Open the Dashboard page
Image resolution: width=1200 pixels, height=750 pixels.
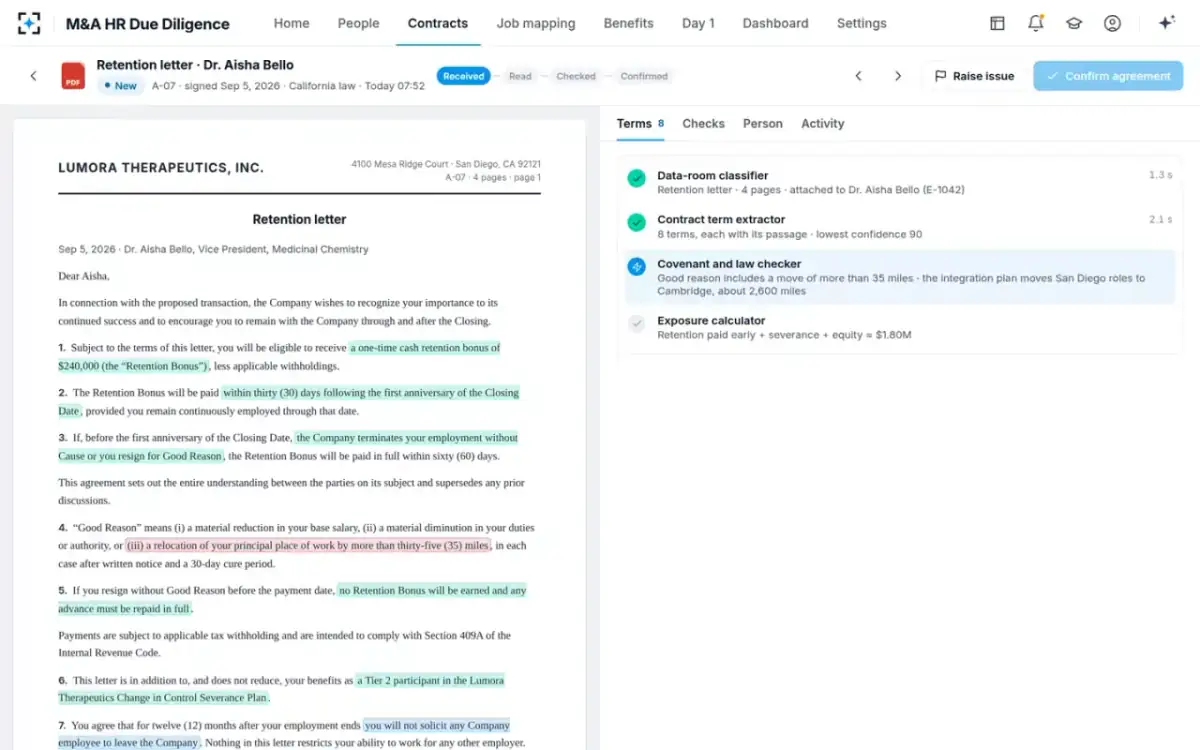(x=775, y=23)
